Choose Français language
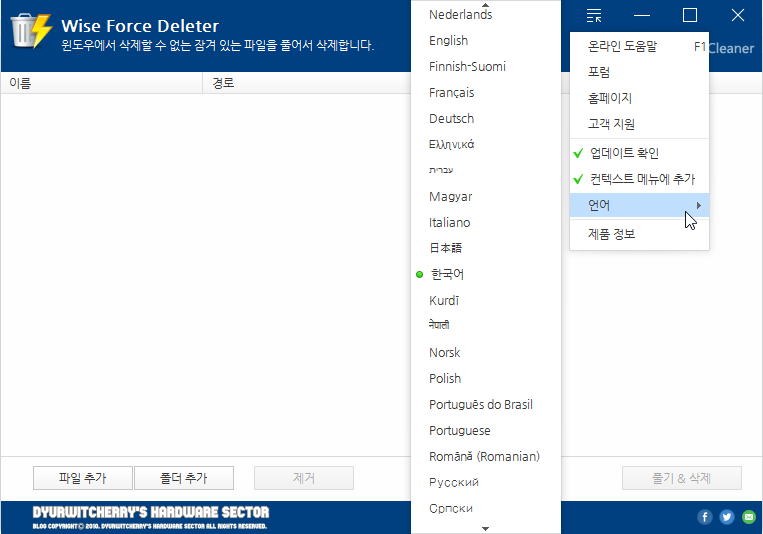Image resolution: width=763 pixels, height=534 pixels. pos(486,92)
